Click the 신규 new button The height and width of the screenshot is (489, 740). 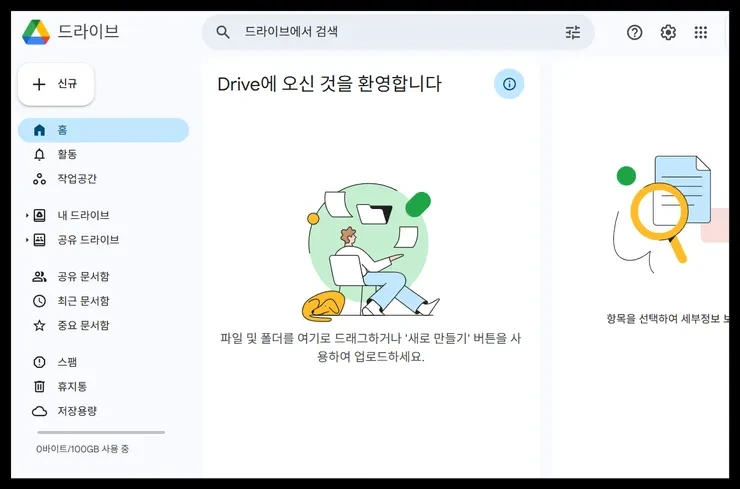(56, 84)
